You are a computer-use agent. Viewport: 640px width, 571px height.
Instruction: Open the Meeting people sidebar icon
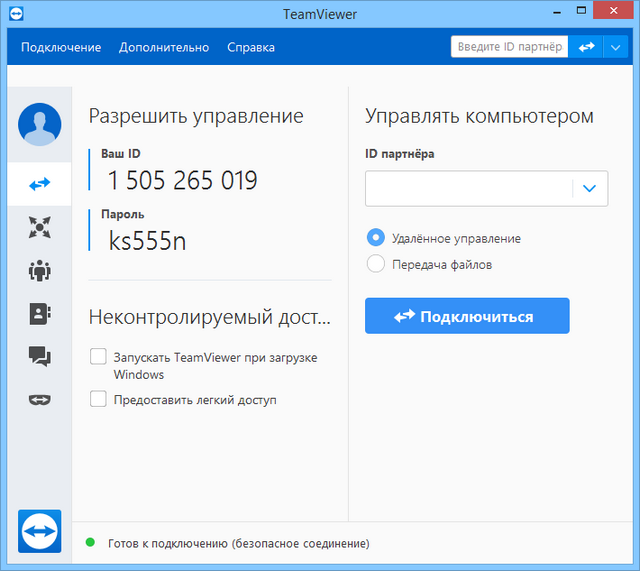pos(39,270)
